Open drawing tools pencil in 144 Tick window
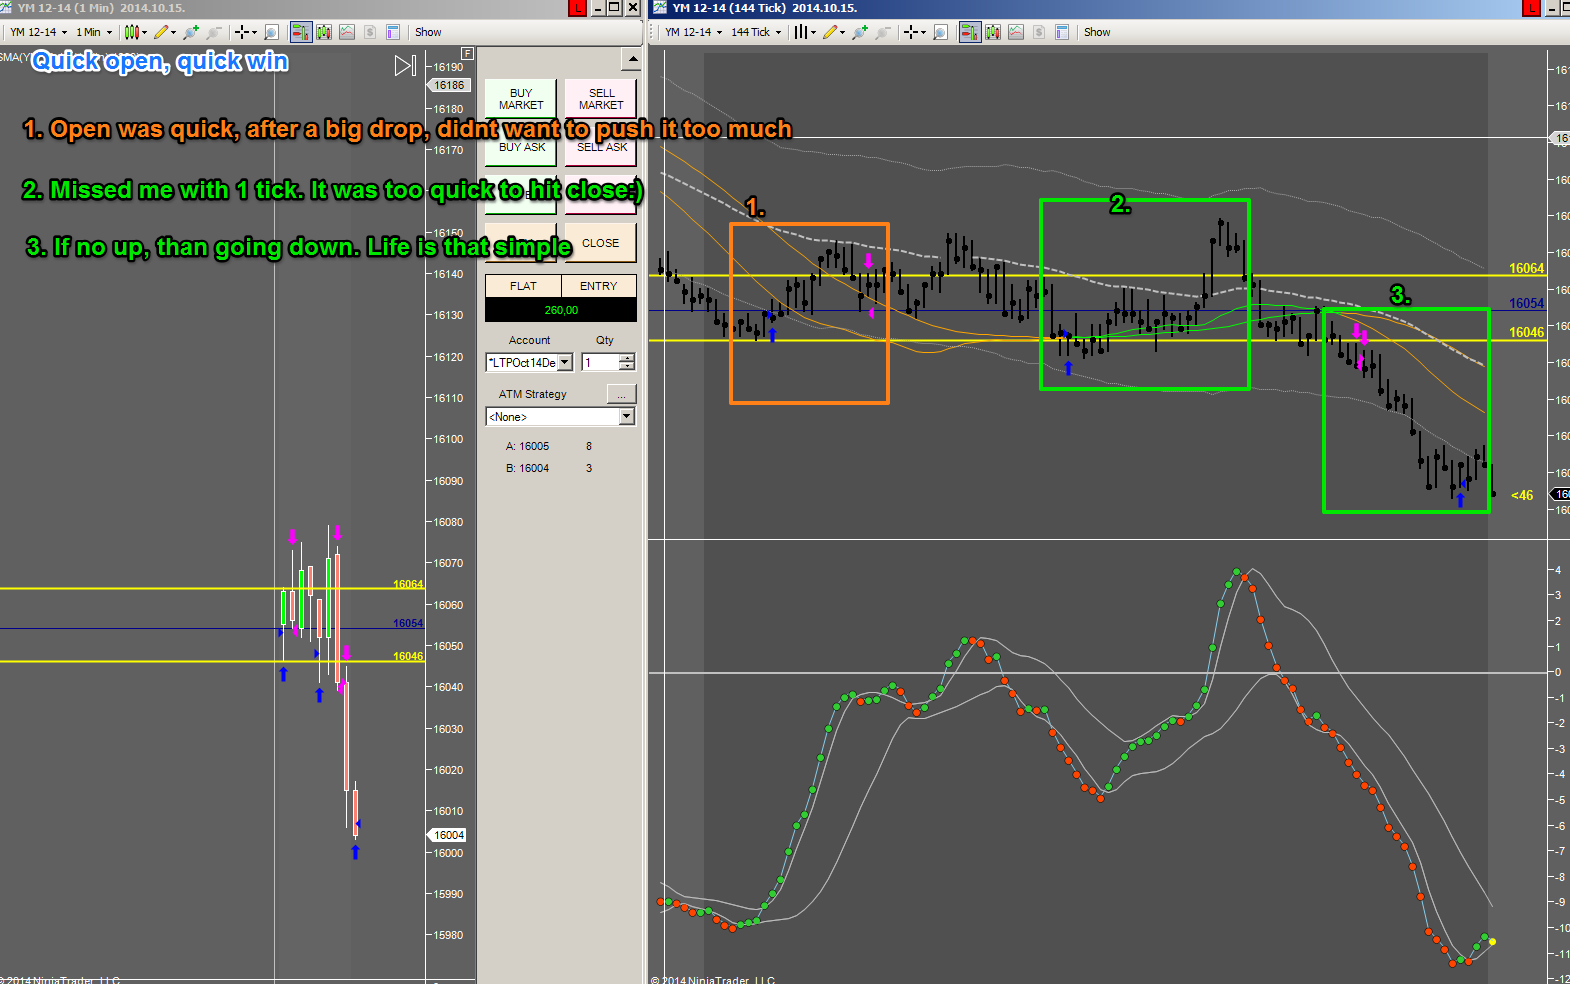The image size is (1570, 984). click(834, 32)
